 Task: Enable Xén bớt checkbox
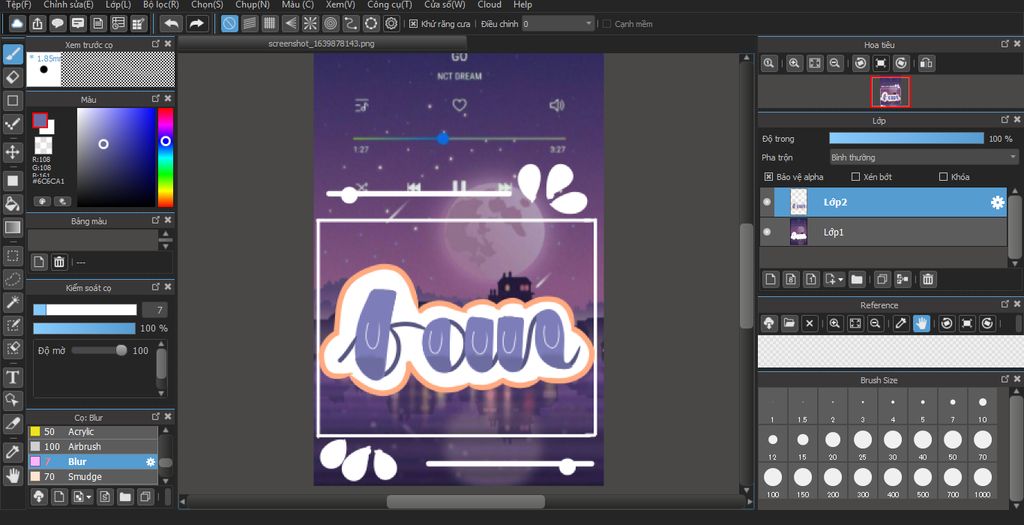(856, 177)
